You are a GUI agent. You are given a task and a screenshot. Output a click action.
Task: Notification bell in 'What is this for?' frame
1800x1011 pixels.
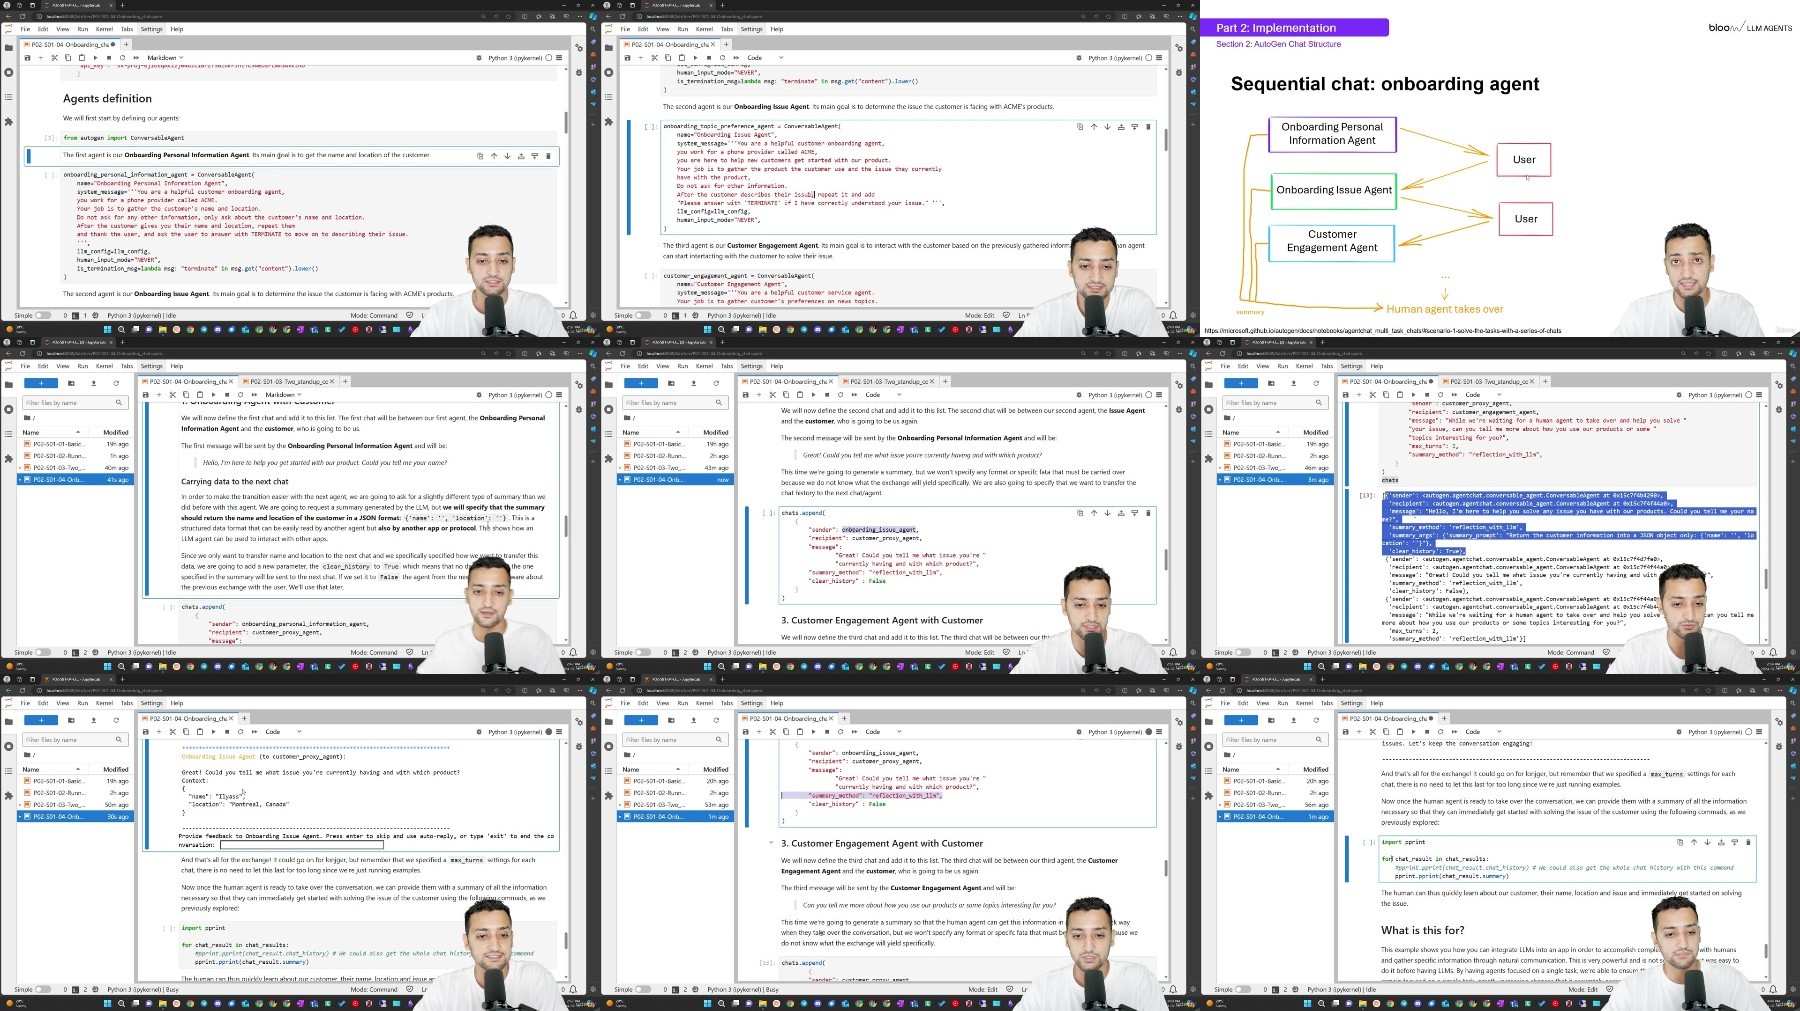click(x=1772, y=989)
